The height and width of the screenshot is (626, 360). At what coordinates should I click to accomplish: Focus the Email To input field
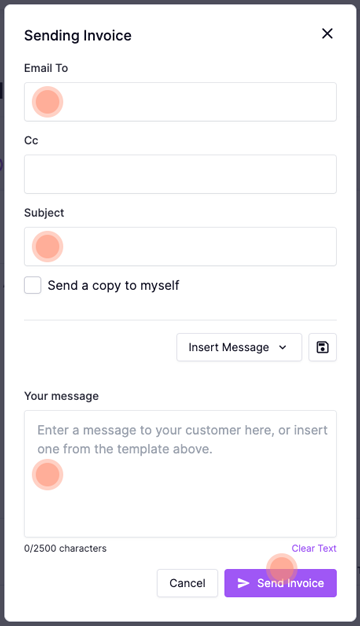[x=180, y=102]
